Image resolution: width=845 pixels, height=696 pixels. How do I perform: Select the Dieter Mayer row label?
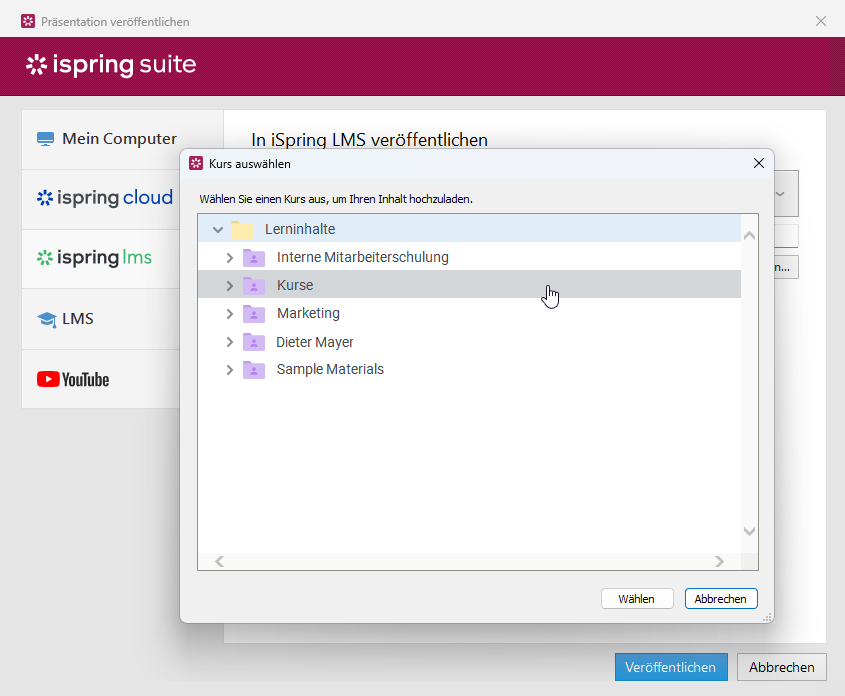click(x=315, y=342)
